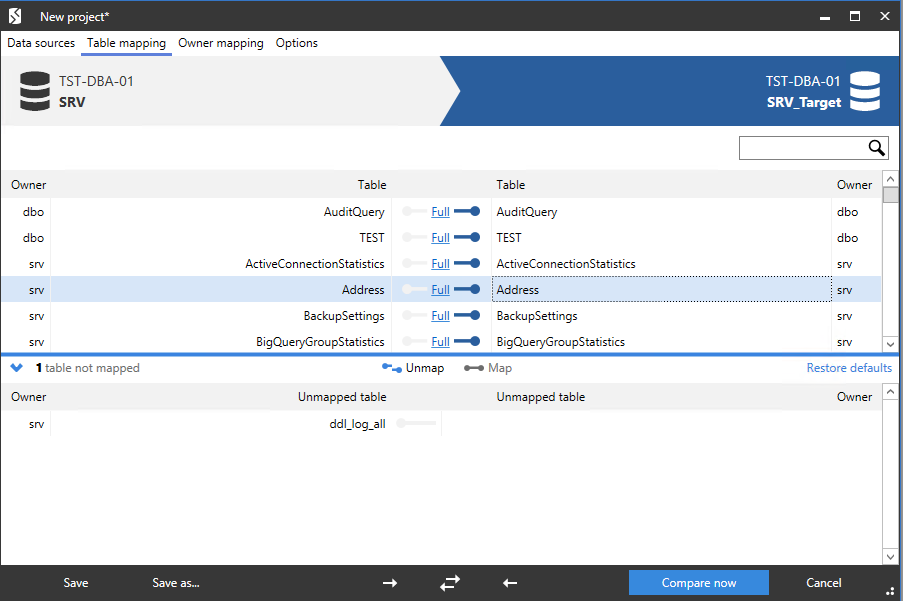903x601 pixels.
Task: Select source BigQueryGroupStatistics cell
Action: click(x=221, y=341)
